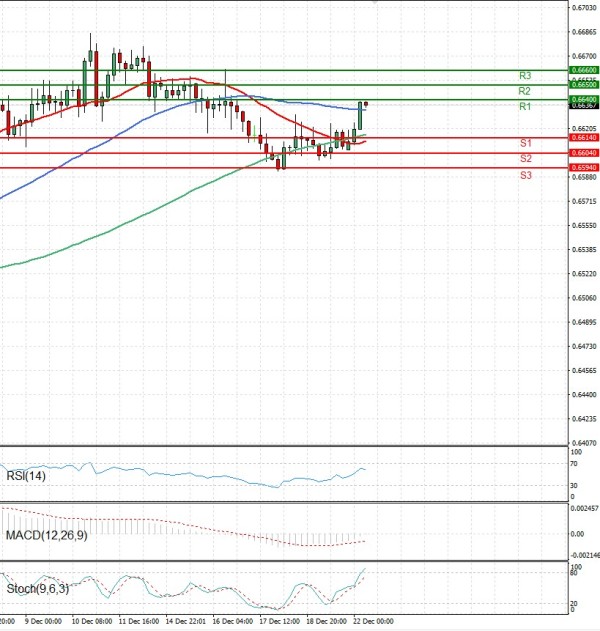Select the RSI(14) indicator label

(x=27, y=477)
